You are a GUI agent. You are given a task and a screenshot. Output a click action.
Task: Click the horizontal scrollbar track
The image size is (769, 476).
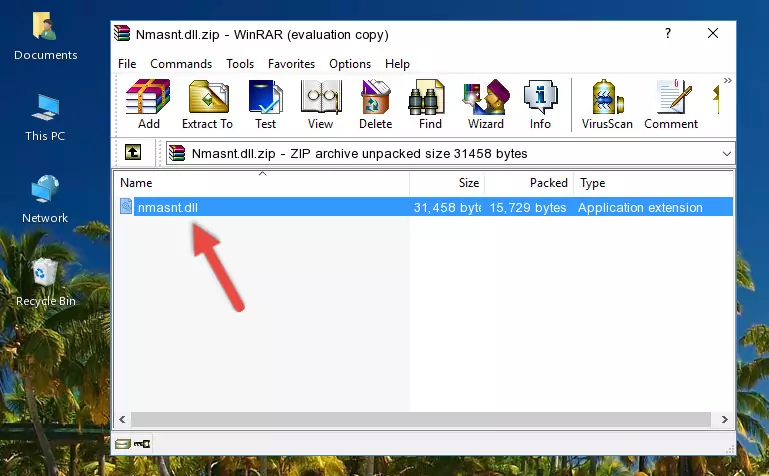(x=421, y=420)
